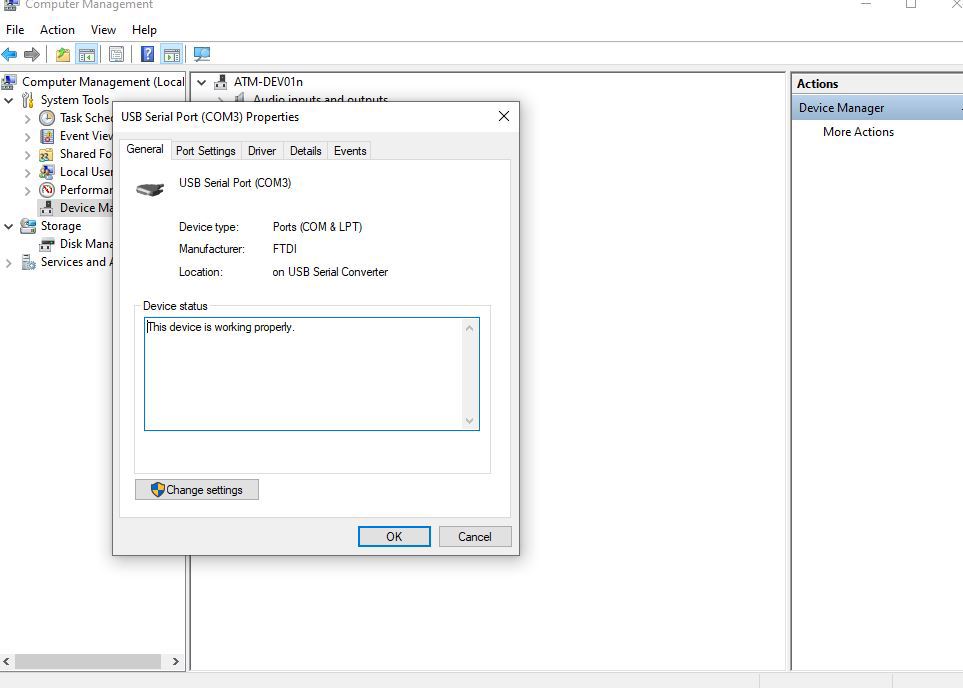Screen dimensions: 963x688
Task: Toggle the Show/Hide Console Tree icon
Action: (x=86, y=53)
